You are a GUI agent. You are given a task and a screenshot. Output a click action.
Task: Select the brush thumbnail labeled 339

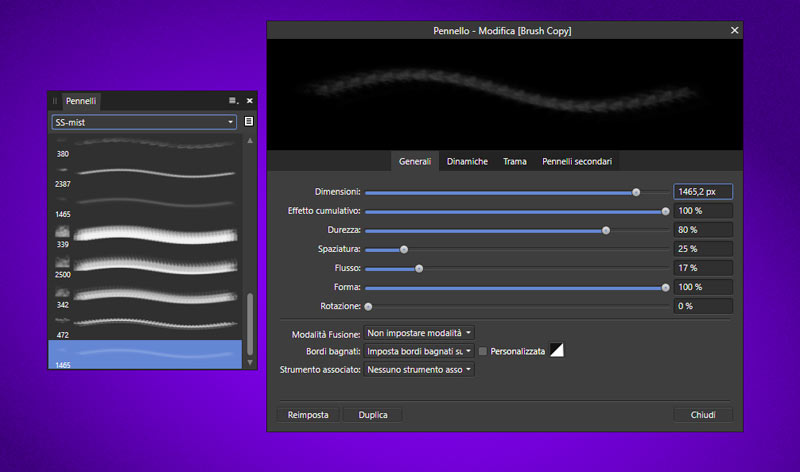[x=145, y=237]
